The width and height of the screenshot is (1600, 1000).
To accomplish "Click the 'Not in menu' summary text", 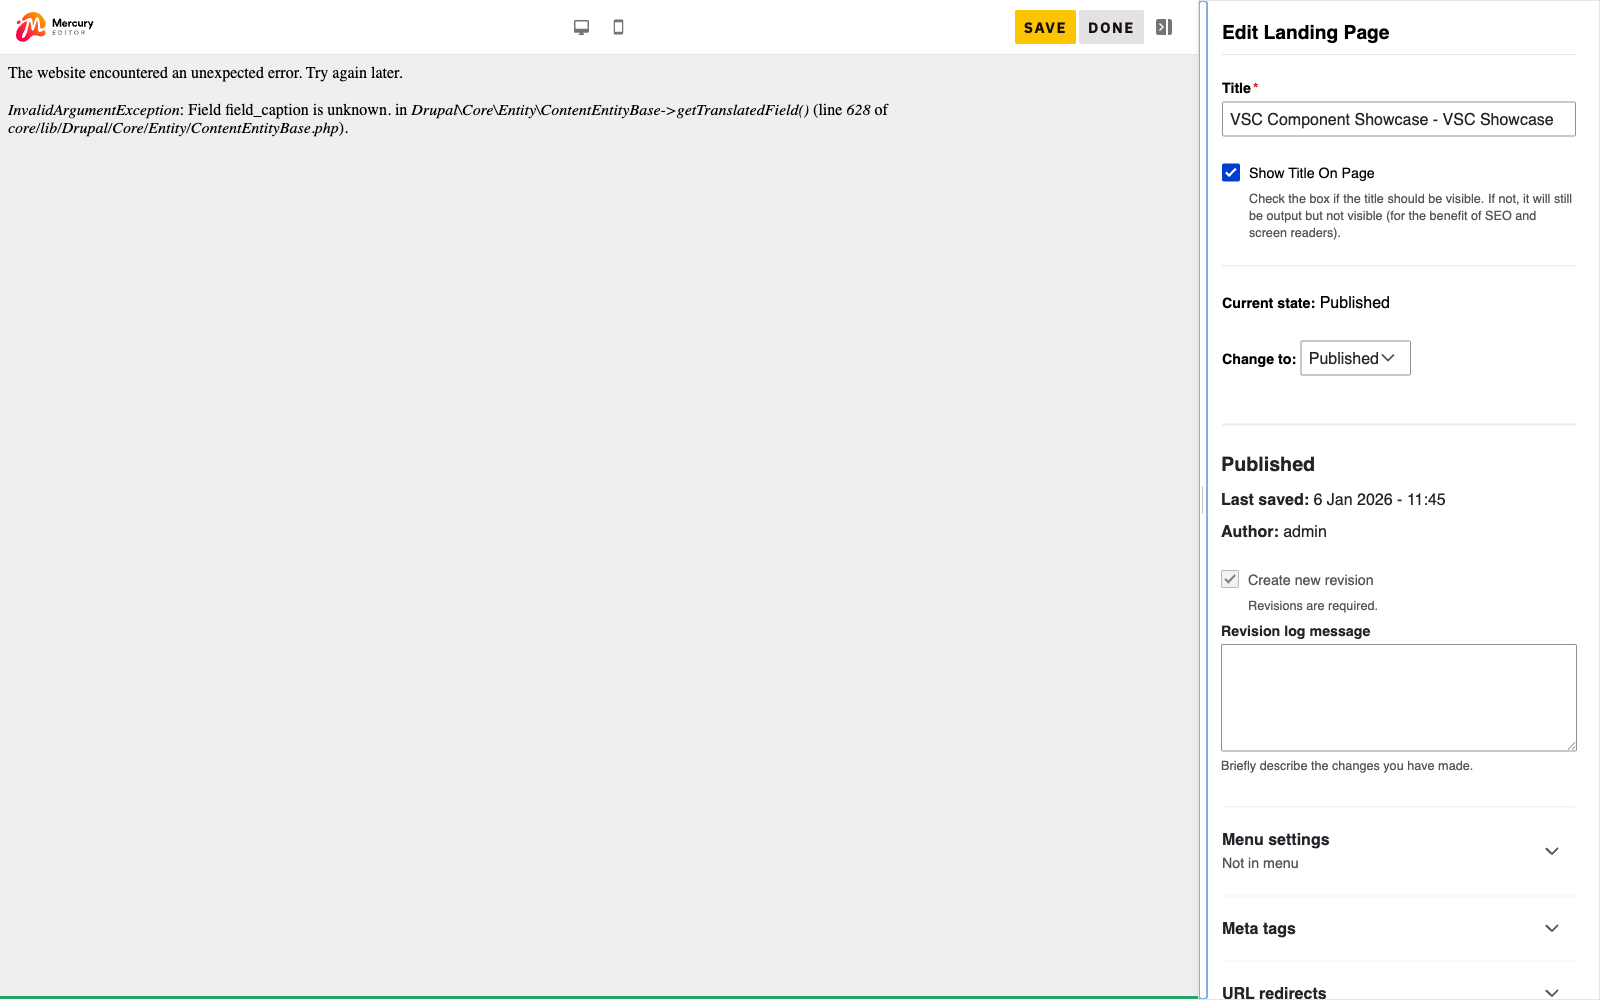I will (1260, 863).
